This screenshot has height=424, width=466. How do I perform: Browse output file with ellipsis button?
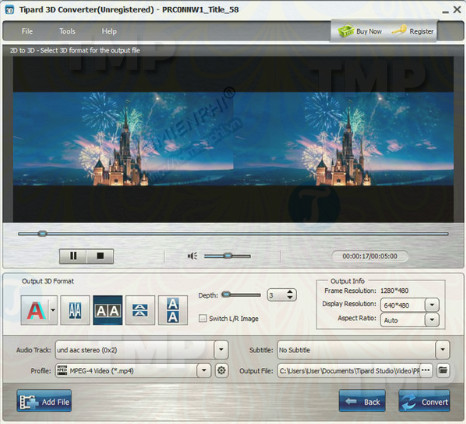coord(426,370)
